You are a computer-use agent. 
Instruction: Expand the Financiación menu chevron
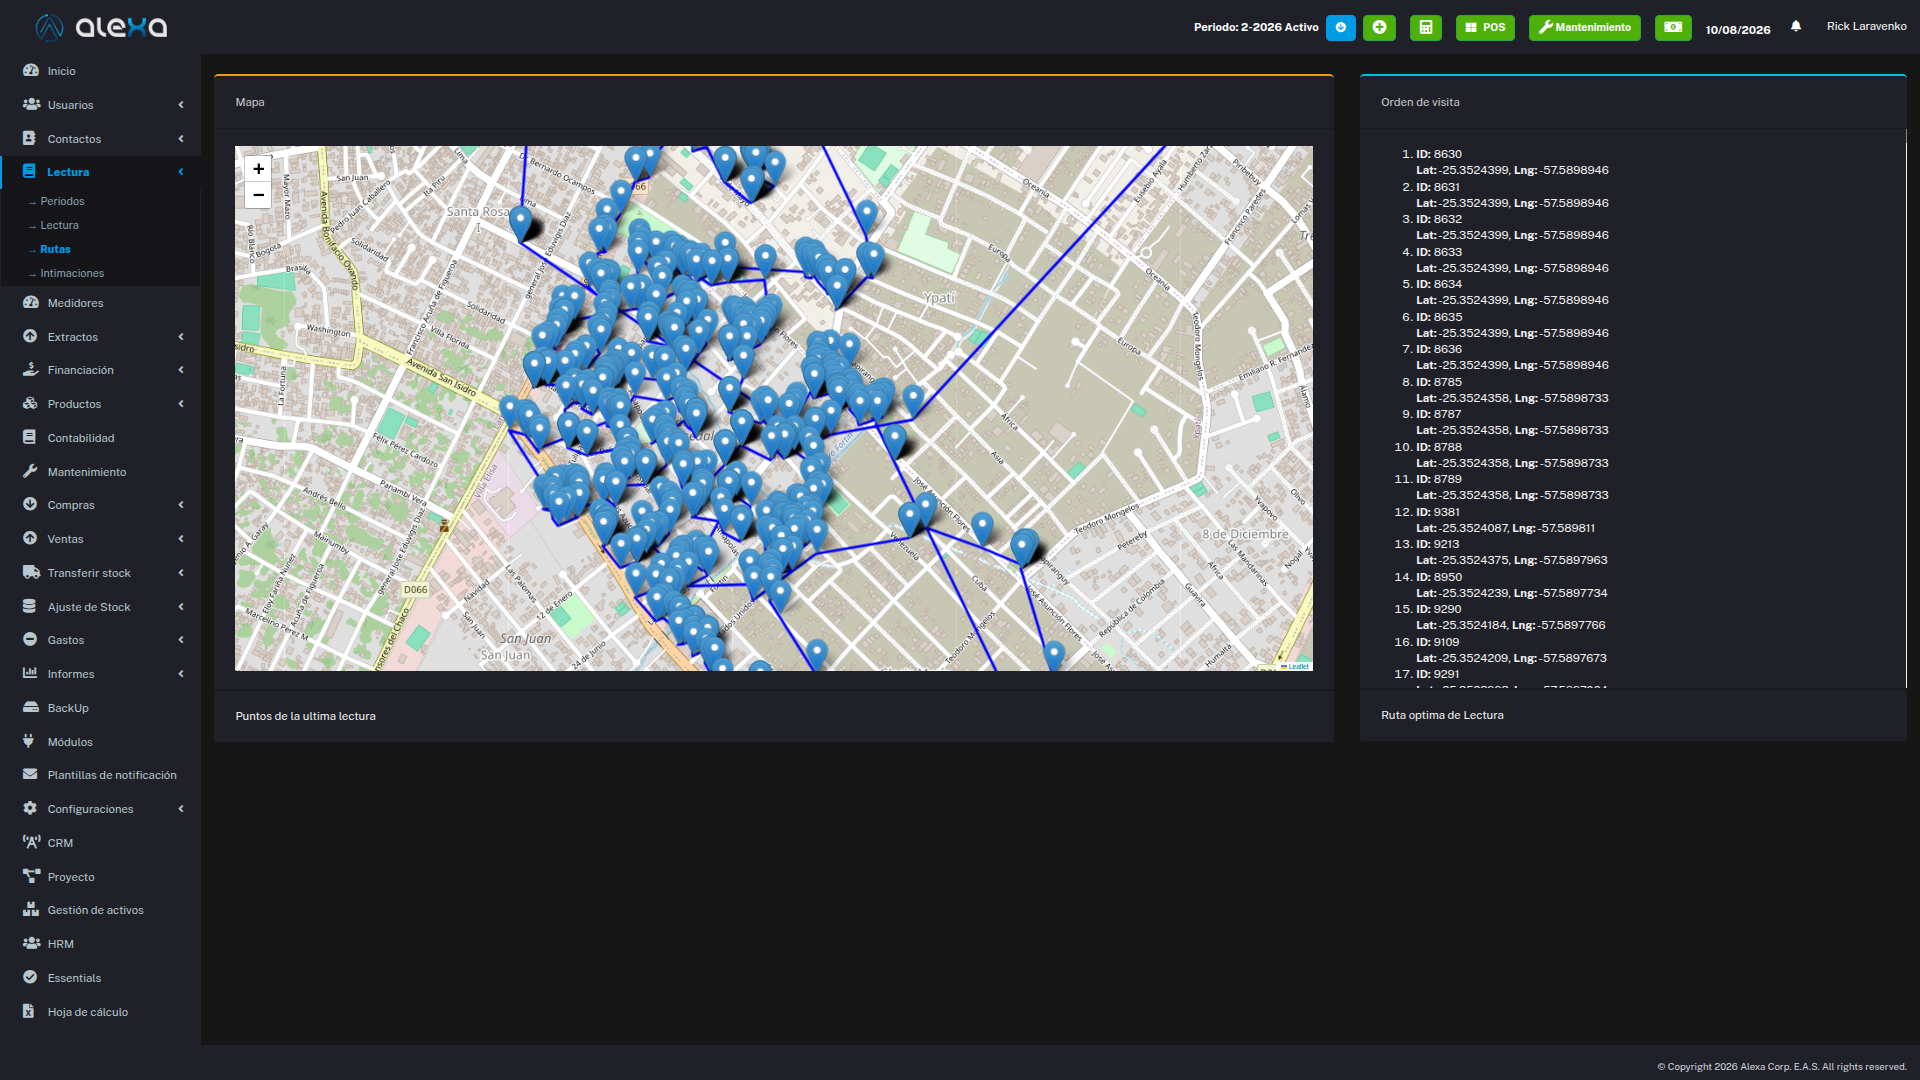[x=181, y=370]
